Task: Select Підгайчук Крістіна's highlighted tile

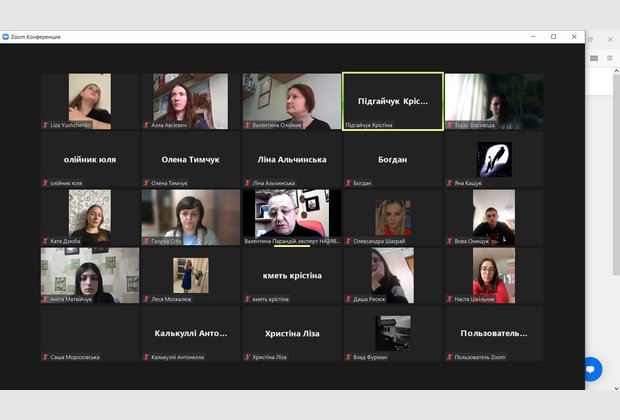Action: pos(393,101)
